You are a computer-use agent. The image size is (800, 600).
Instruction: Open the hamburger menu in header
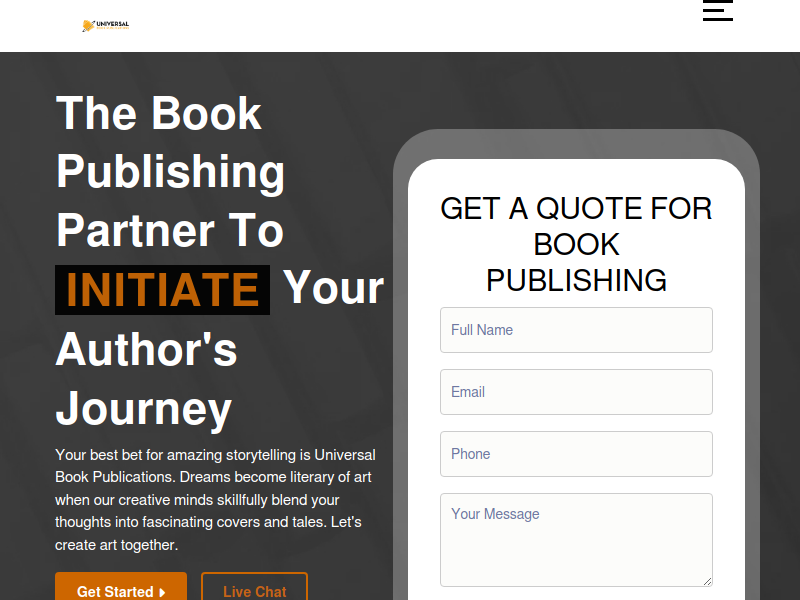(x=717, y=10)
